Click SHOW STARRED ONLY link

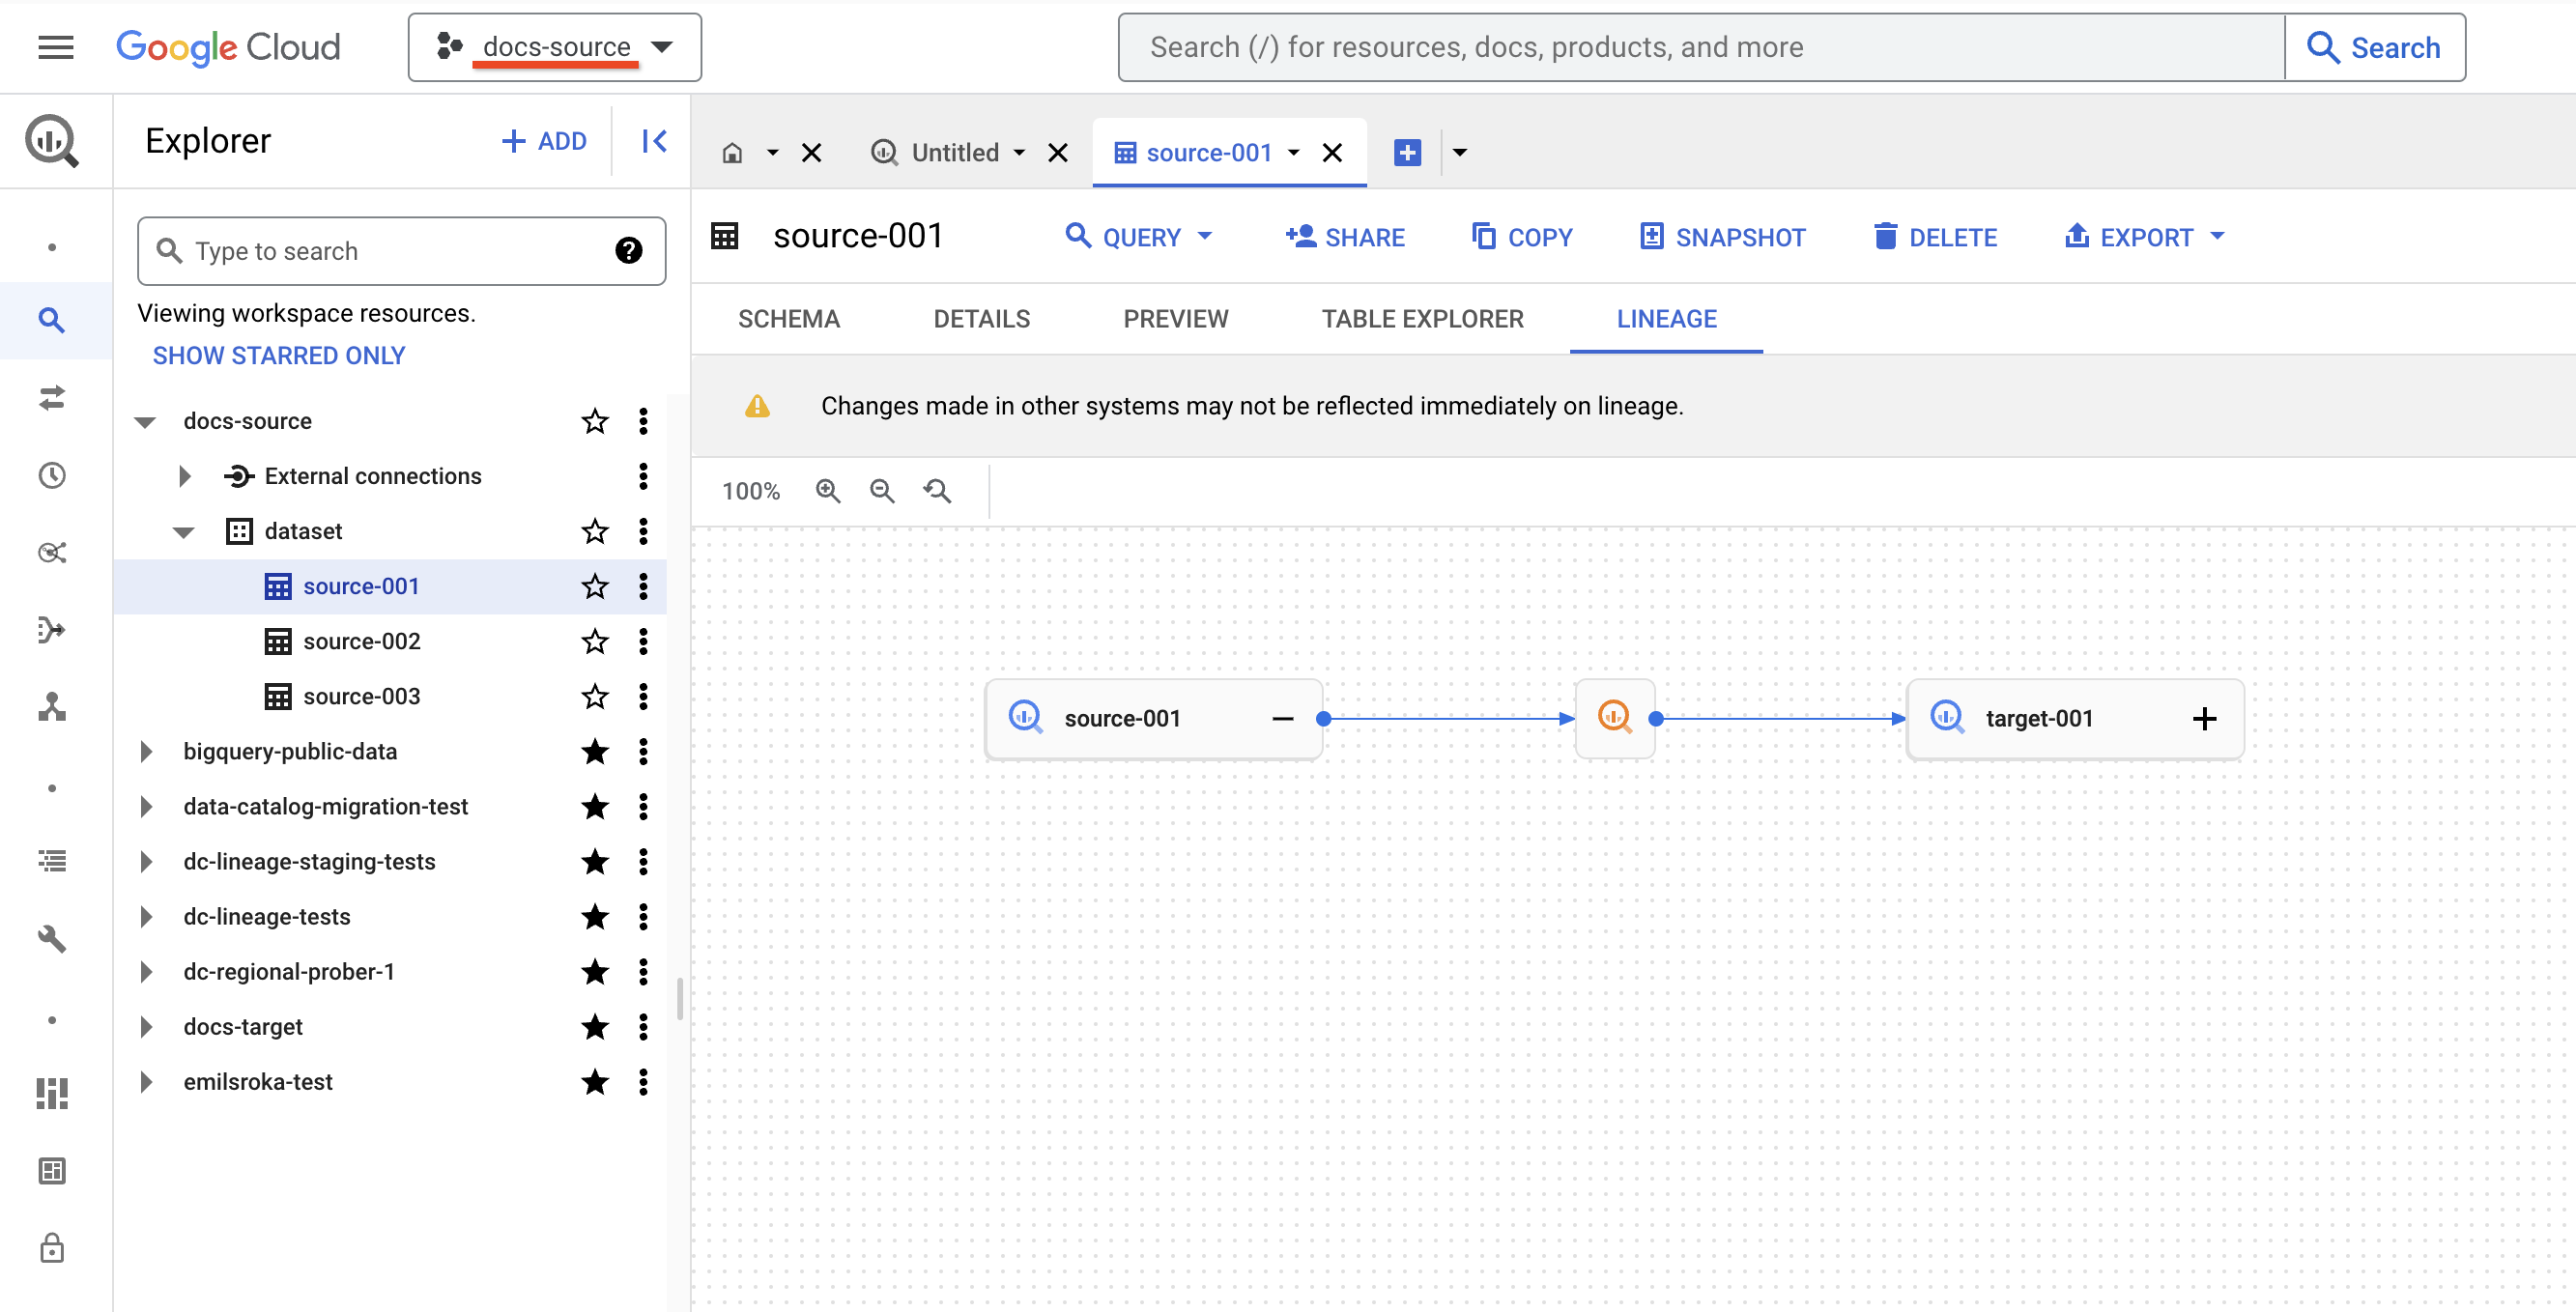tap(279, 355)
